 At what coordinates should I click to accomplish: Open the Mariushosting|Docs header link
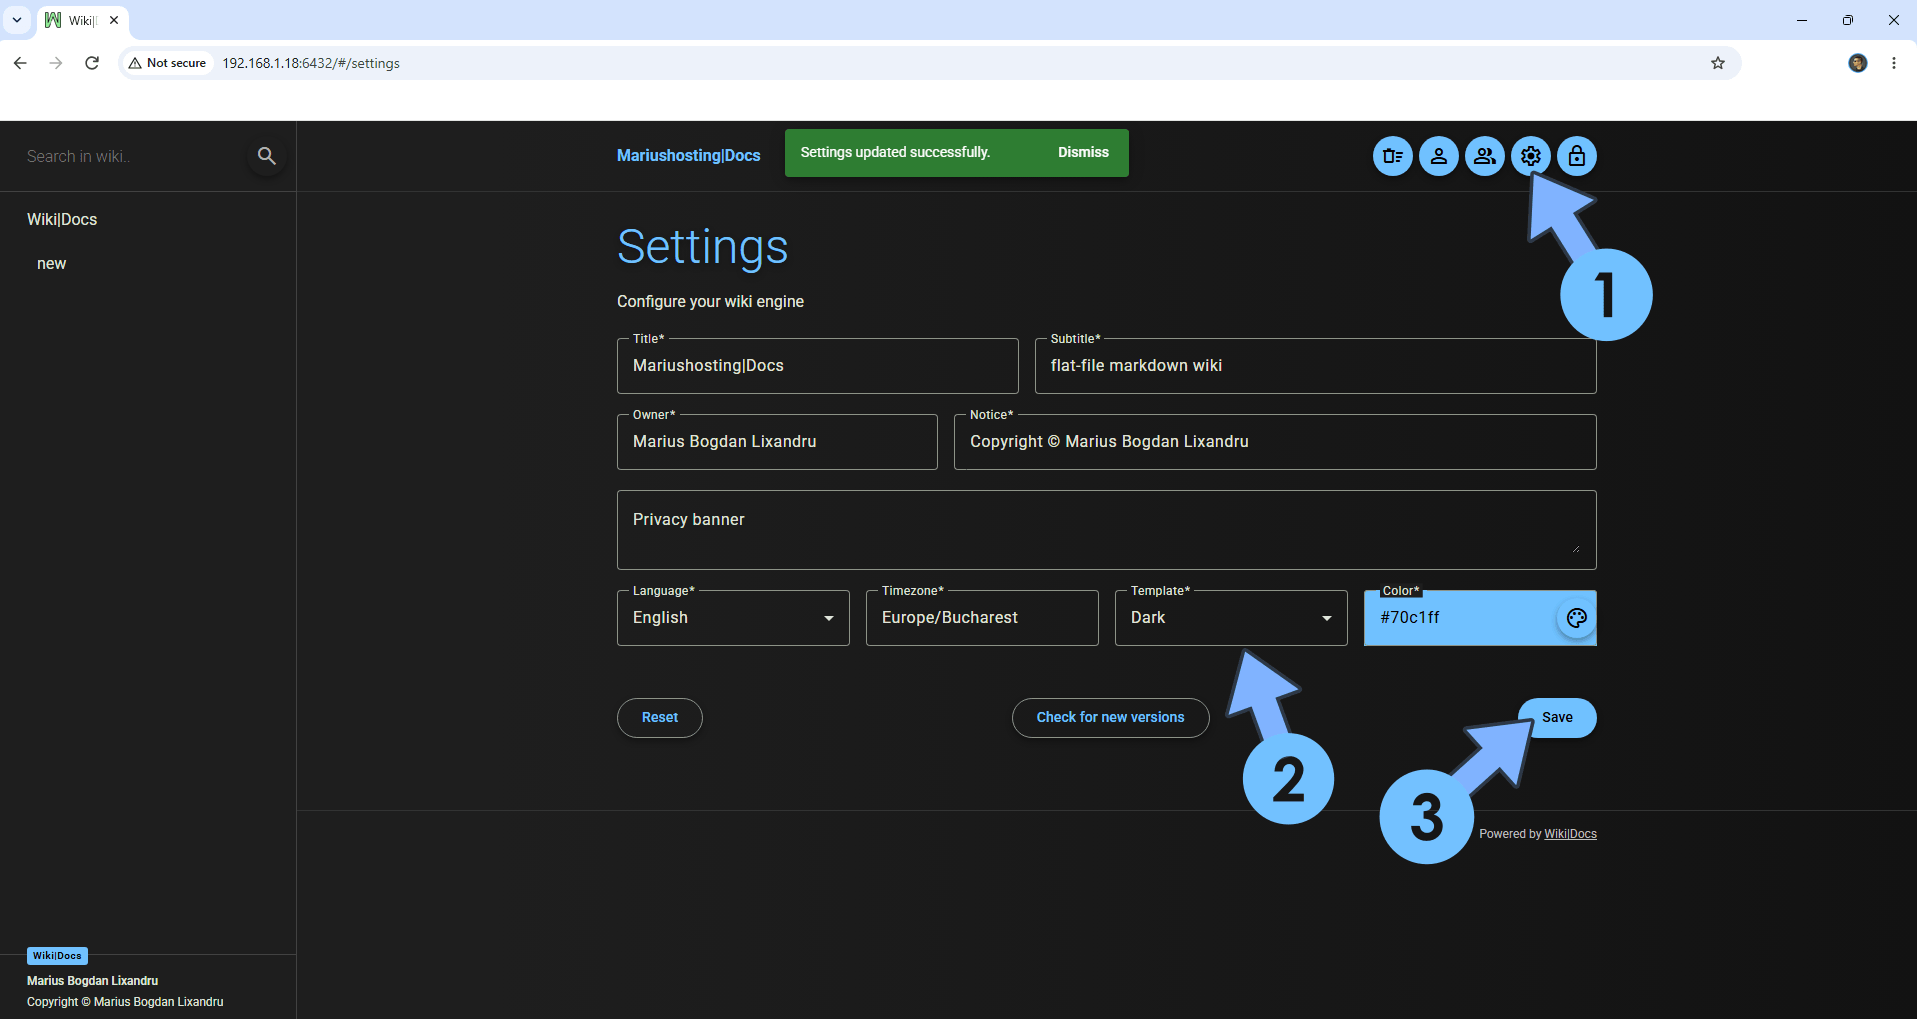pyautogui.click(x=688, y=155)
